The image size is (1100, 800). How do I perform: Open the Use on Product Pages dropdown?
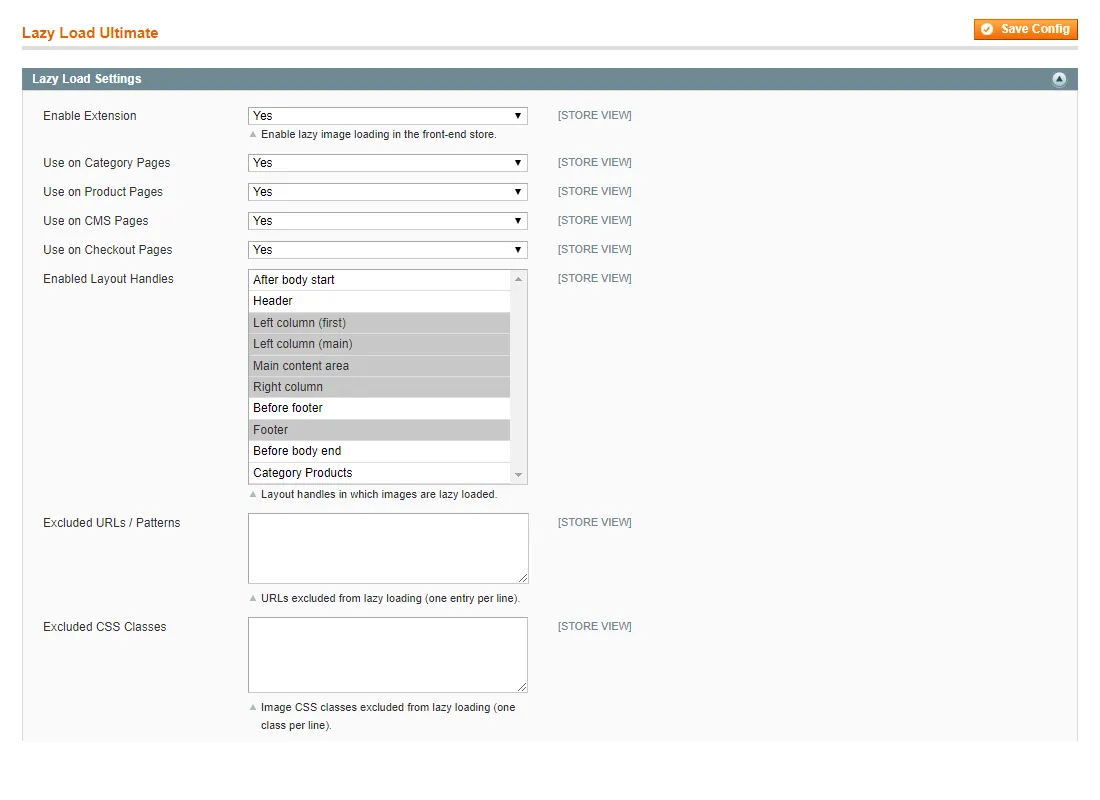[x=387, y=192]
